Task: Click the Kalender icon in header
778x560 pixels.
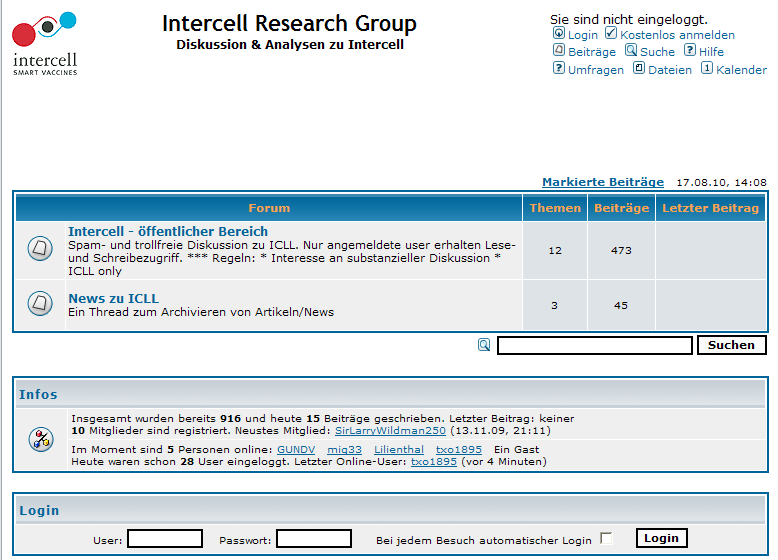Action: 707,69
